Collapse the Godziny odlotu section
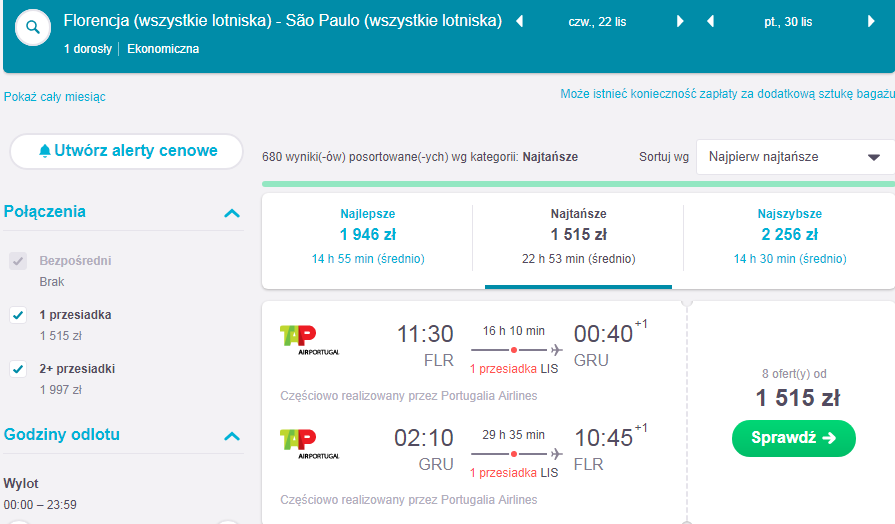 [x=232, y=436]
